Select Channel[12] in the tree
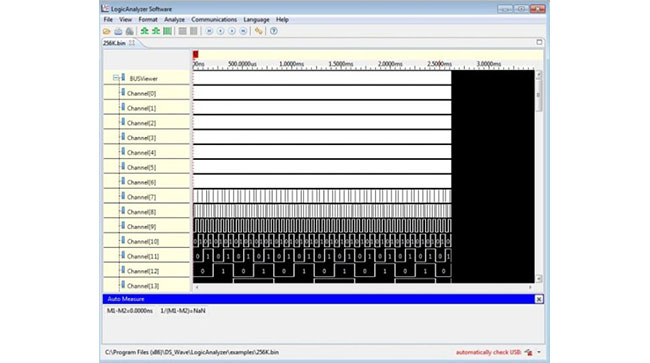The width and height of the screenshot is (650, 363). tap(143, 271)
